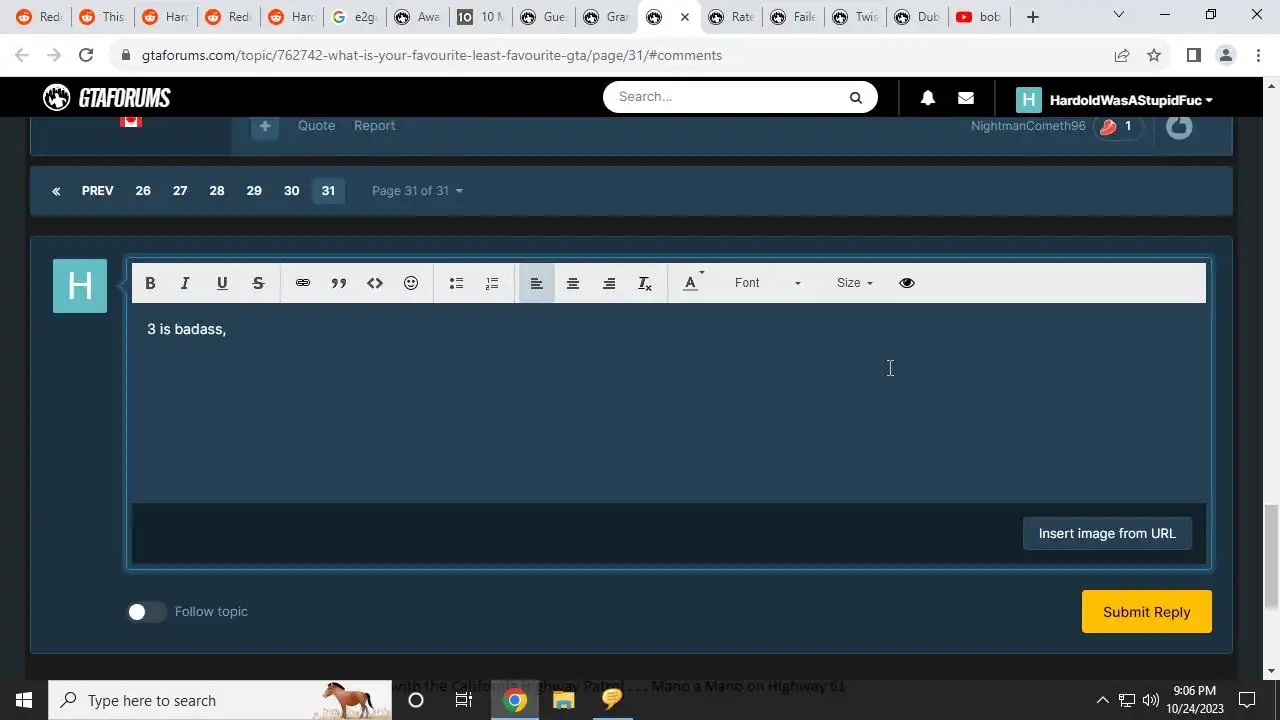Click Insert image from URL

click(x=1107, y=533)
